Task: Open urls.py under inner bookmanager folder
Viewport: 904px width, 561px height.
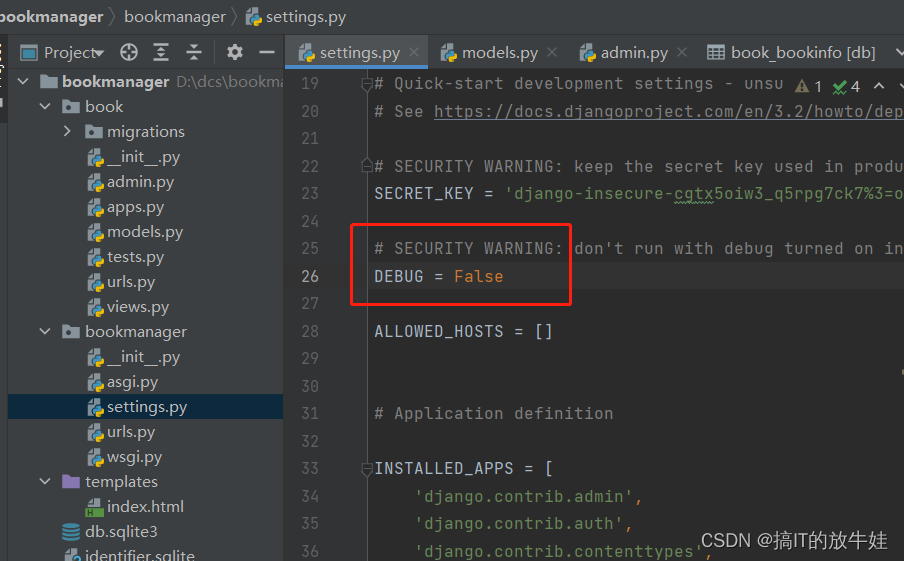Action: [x=121, y=432]
